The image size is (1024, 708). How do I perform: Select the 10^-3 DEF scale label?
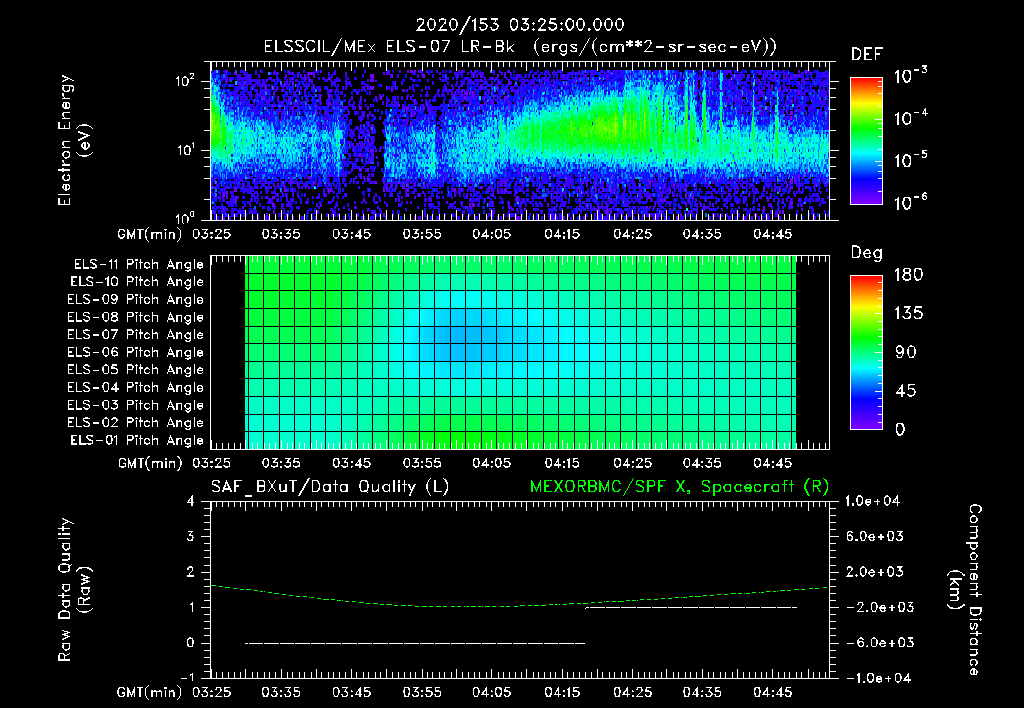(x=911, y=76)
